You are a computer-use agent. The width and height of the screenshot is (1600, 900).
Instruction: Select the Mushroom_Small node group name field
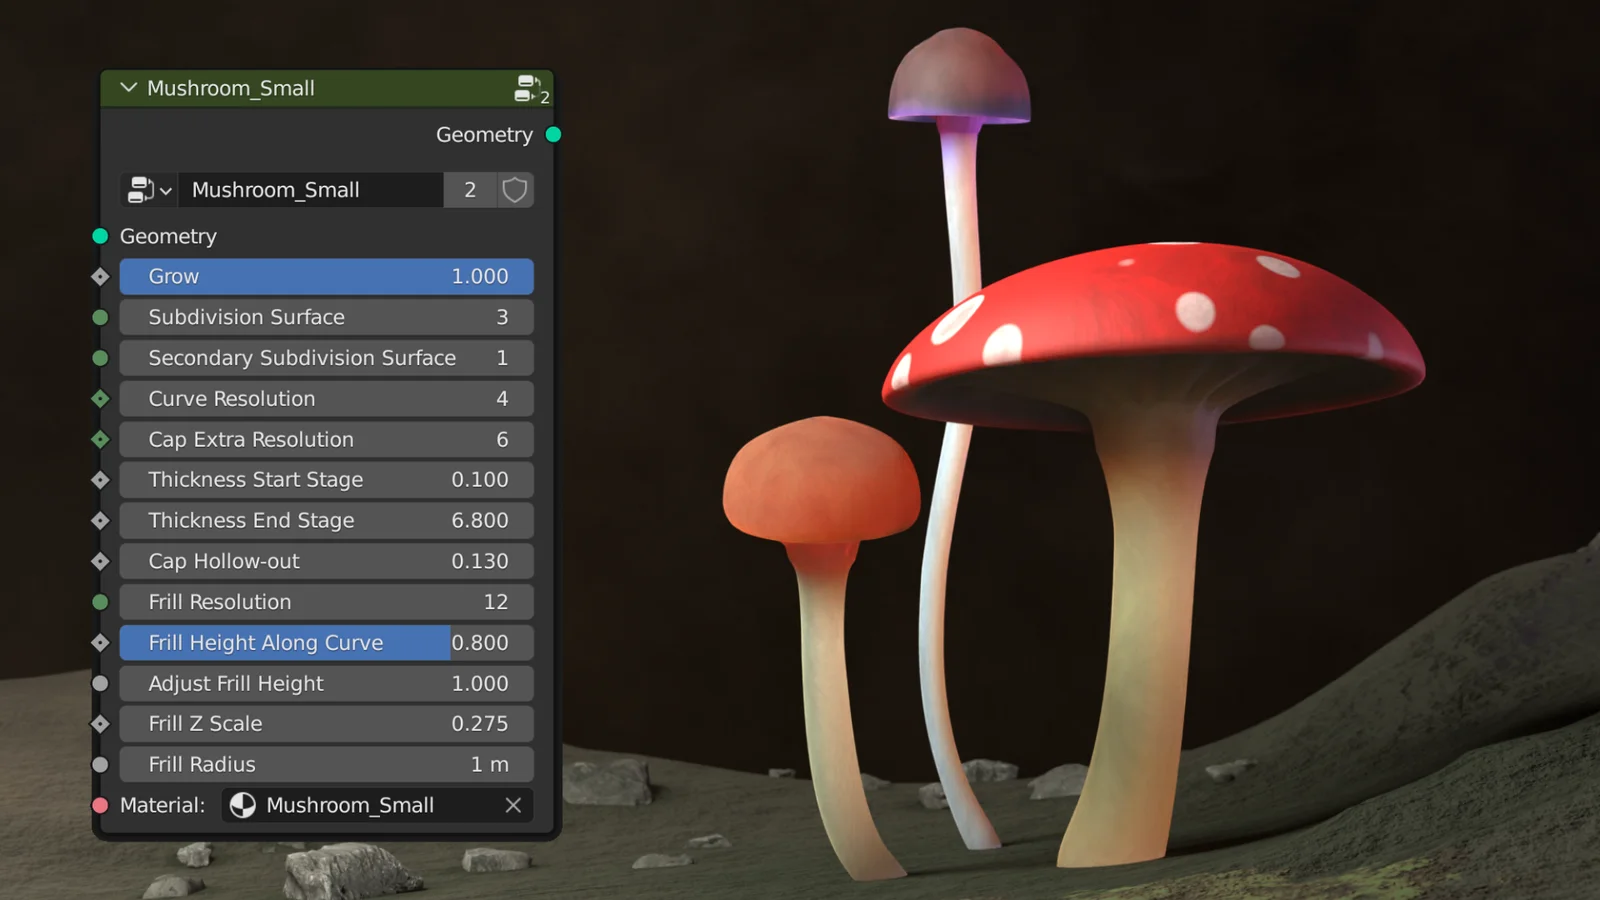pyautogui.click(x=310, y=190)
